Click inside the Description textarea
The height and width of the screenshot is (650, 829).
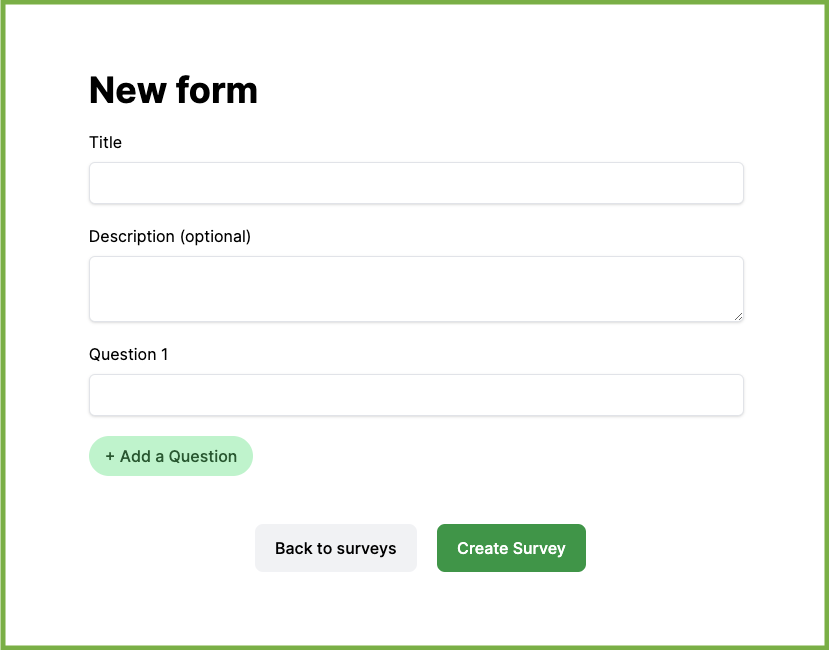point(416,289)
